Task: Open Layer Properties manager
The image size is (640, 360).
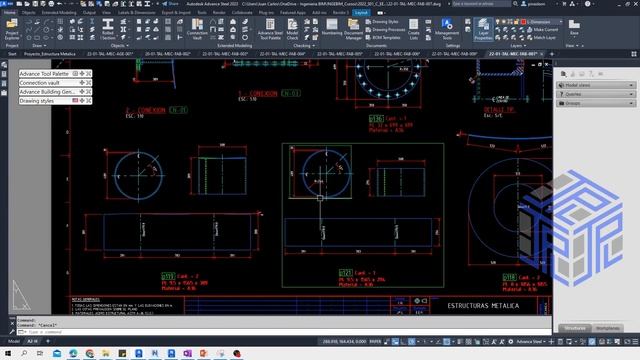Action: (483, 29)
